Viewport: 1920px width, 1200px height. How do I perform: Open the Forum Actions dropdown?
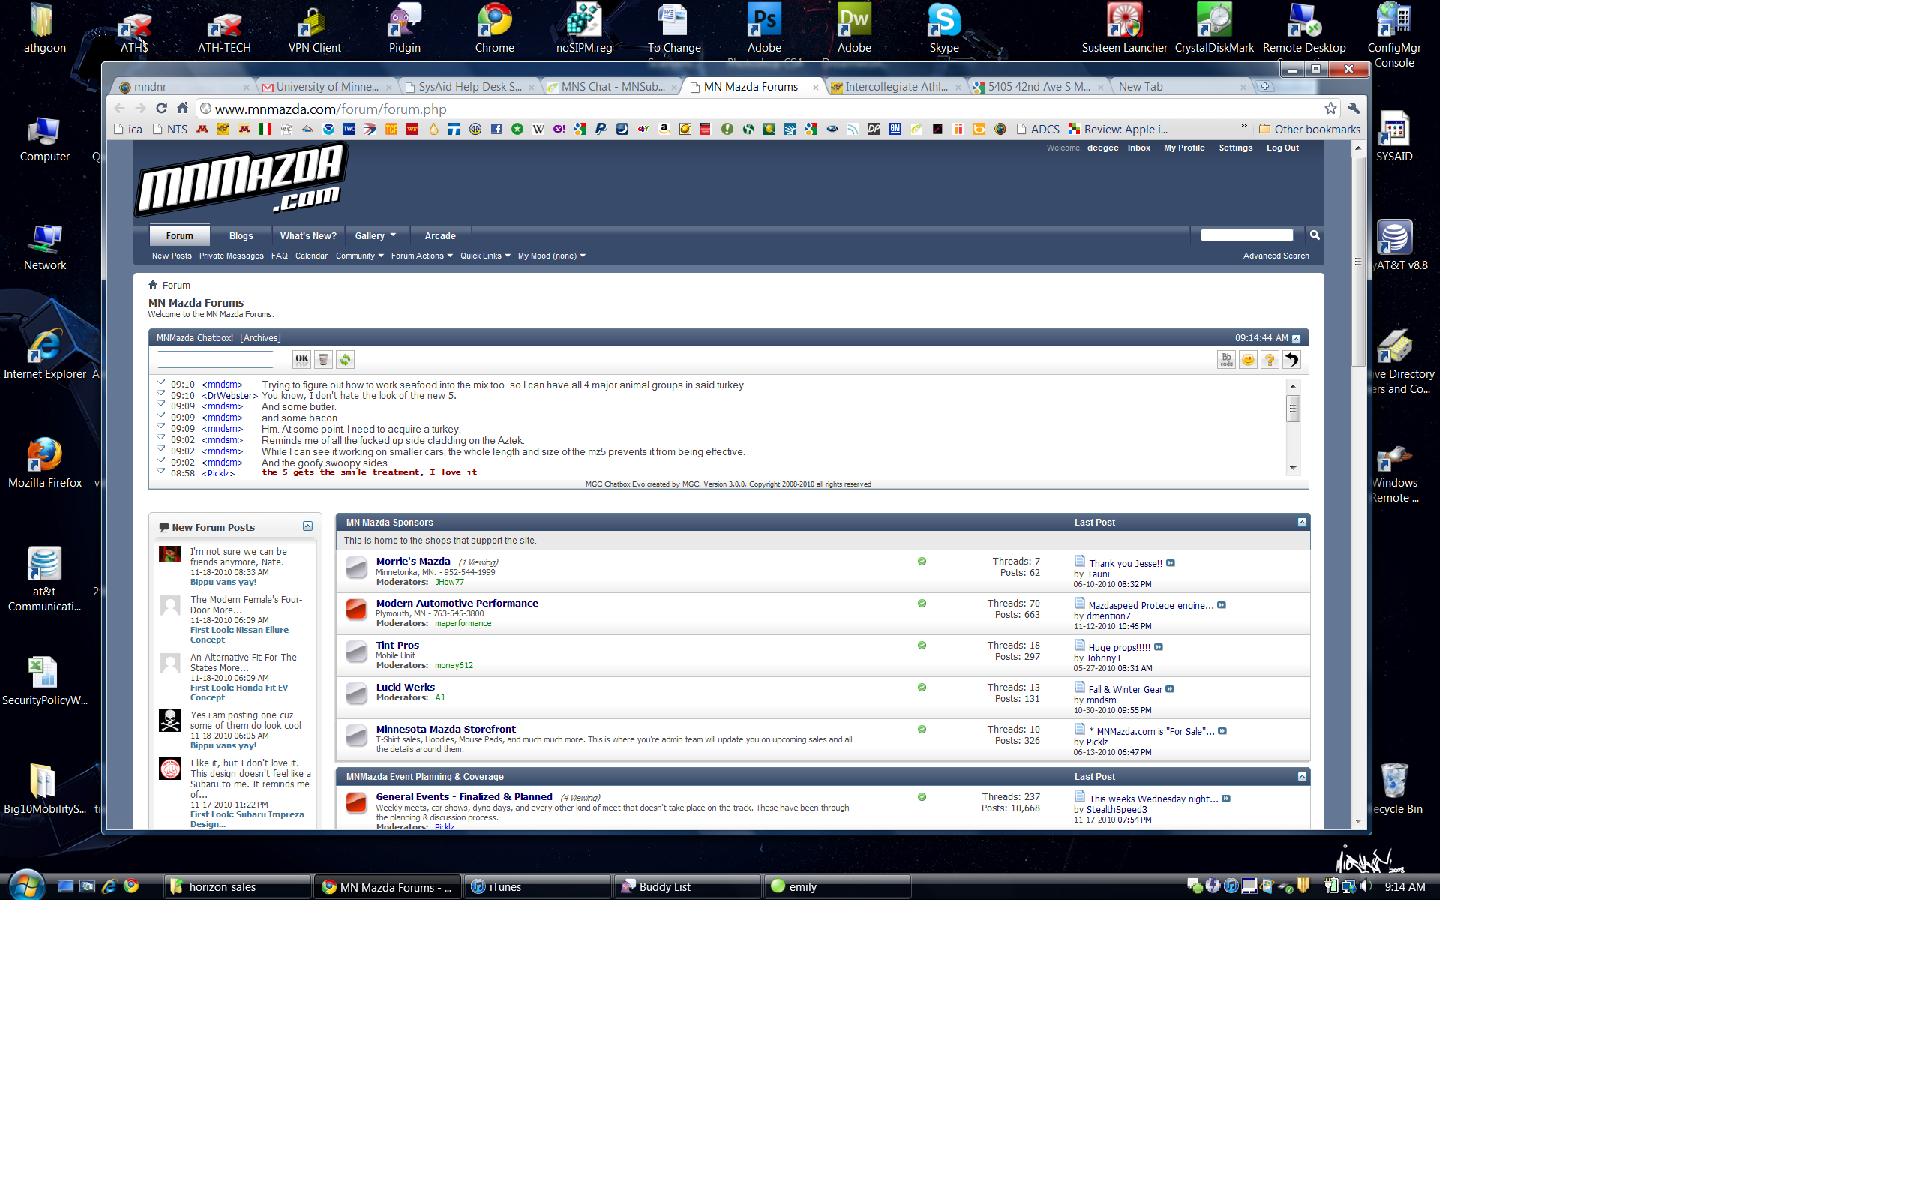(x=421, y=256)
